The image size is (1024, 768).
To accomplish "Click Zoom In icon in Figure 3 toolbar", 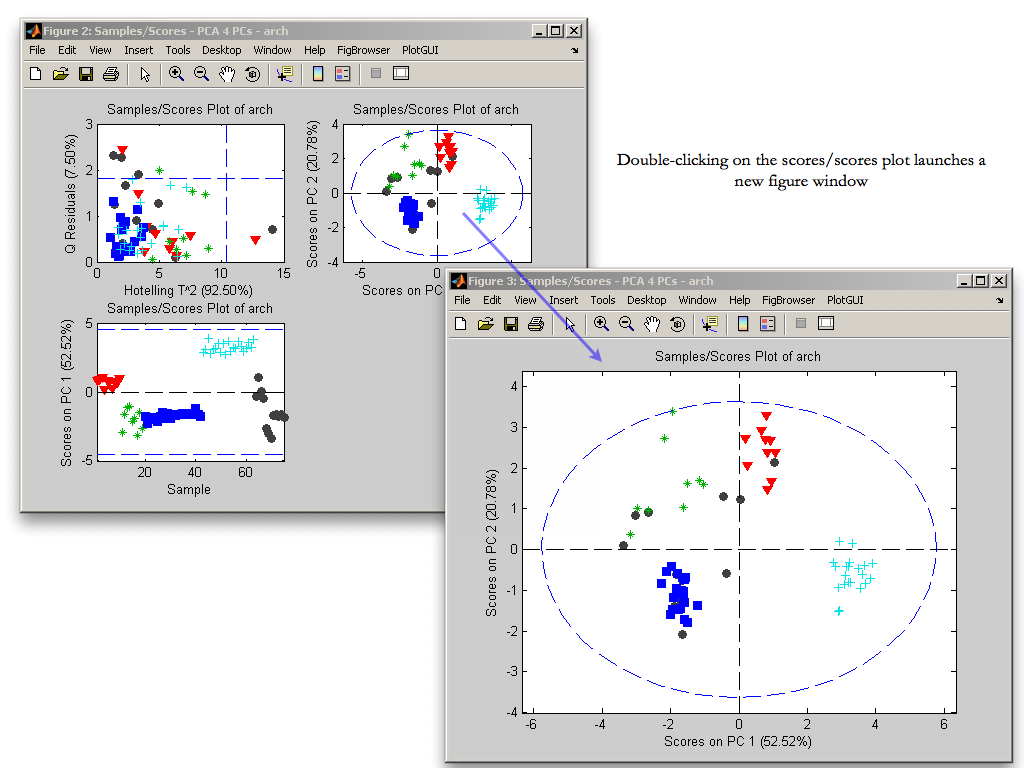I will pyautogui.click(x=601, y=323).
